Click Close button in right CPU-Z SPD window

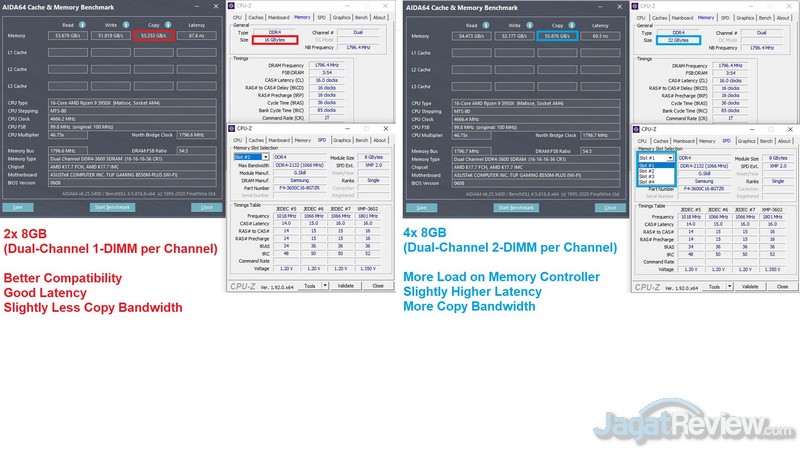click(782, 287)
